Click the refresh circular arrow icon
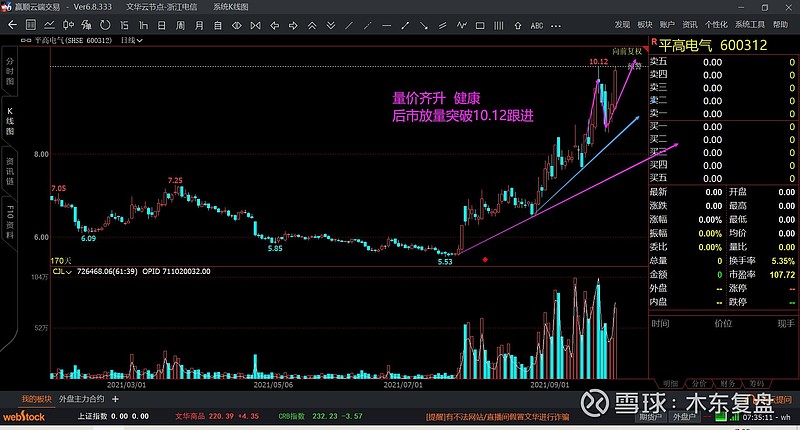Viewport: 800px width, 430px height. pos(105,25)
